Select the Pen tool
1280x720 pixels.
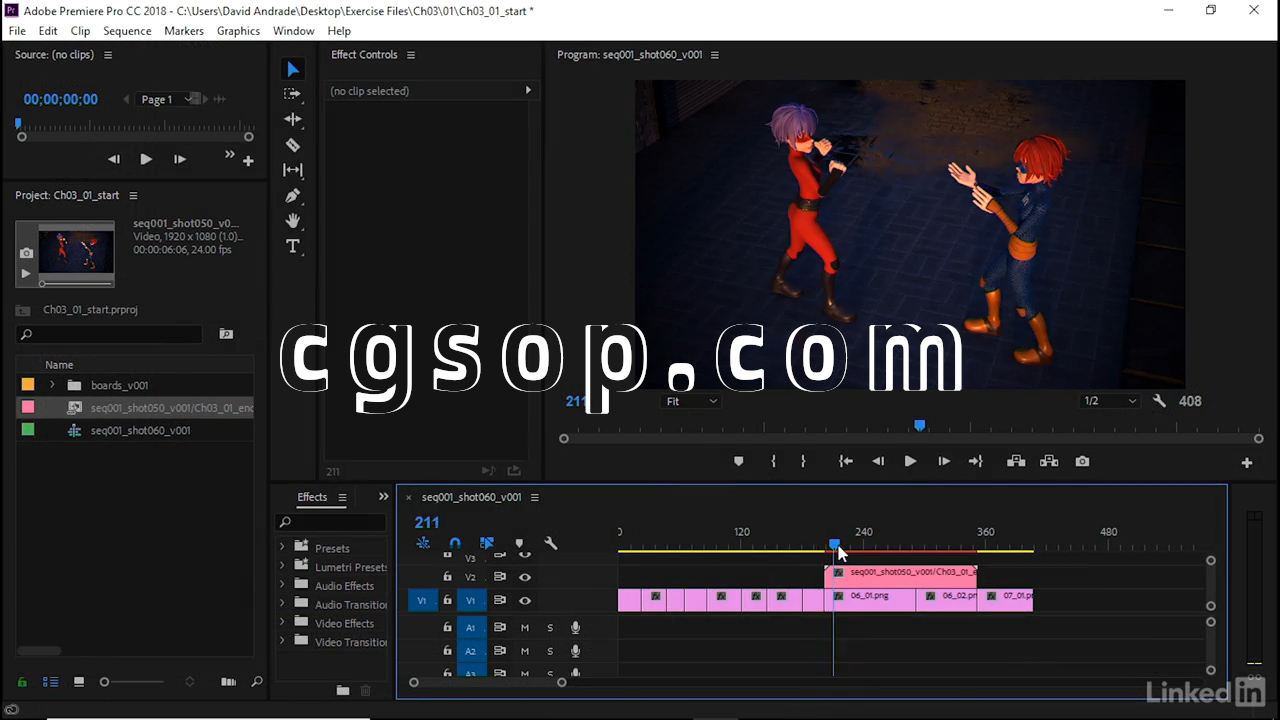[292, 196]
